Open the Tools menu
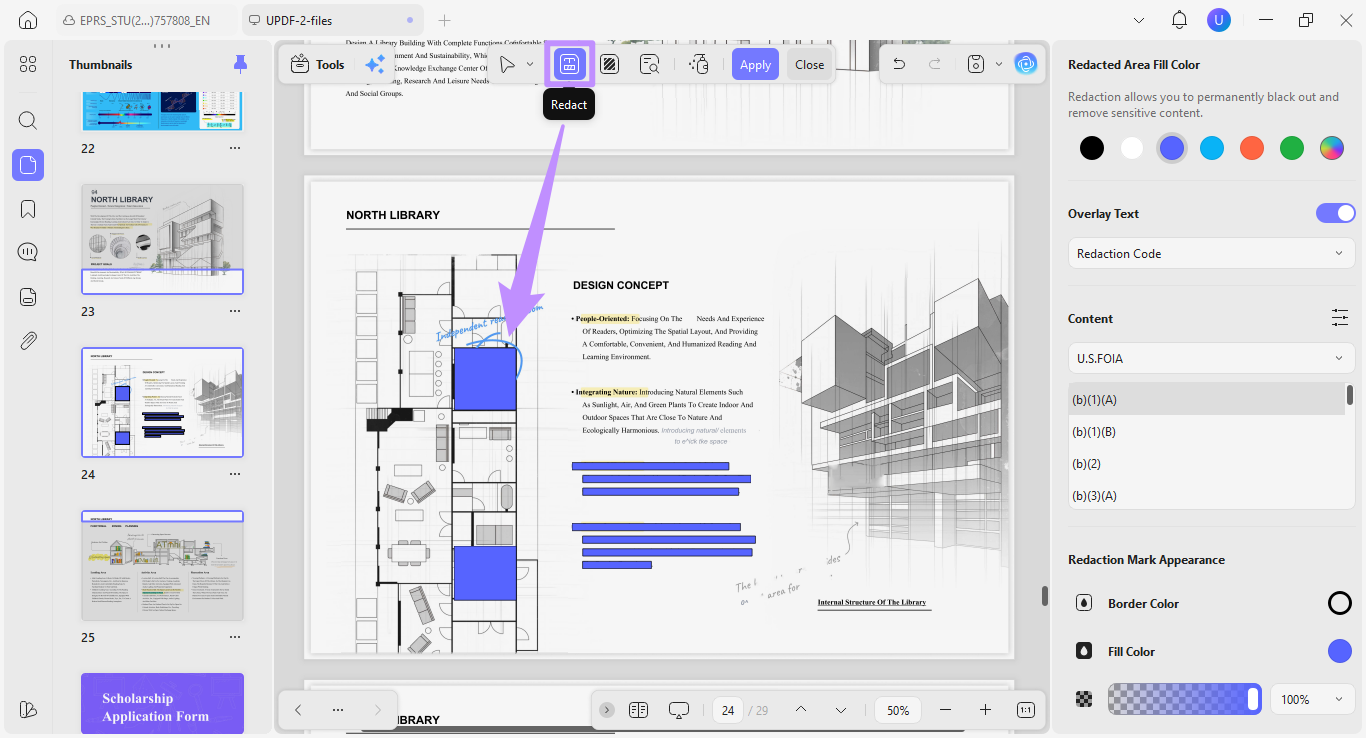 point(317,65)
